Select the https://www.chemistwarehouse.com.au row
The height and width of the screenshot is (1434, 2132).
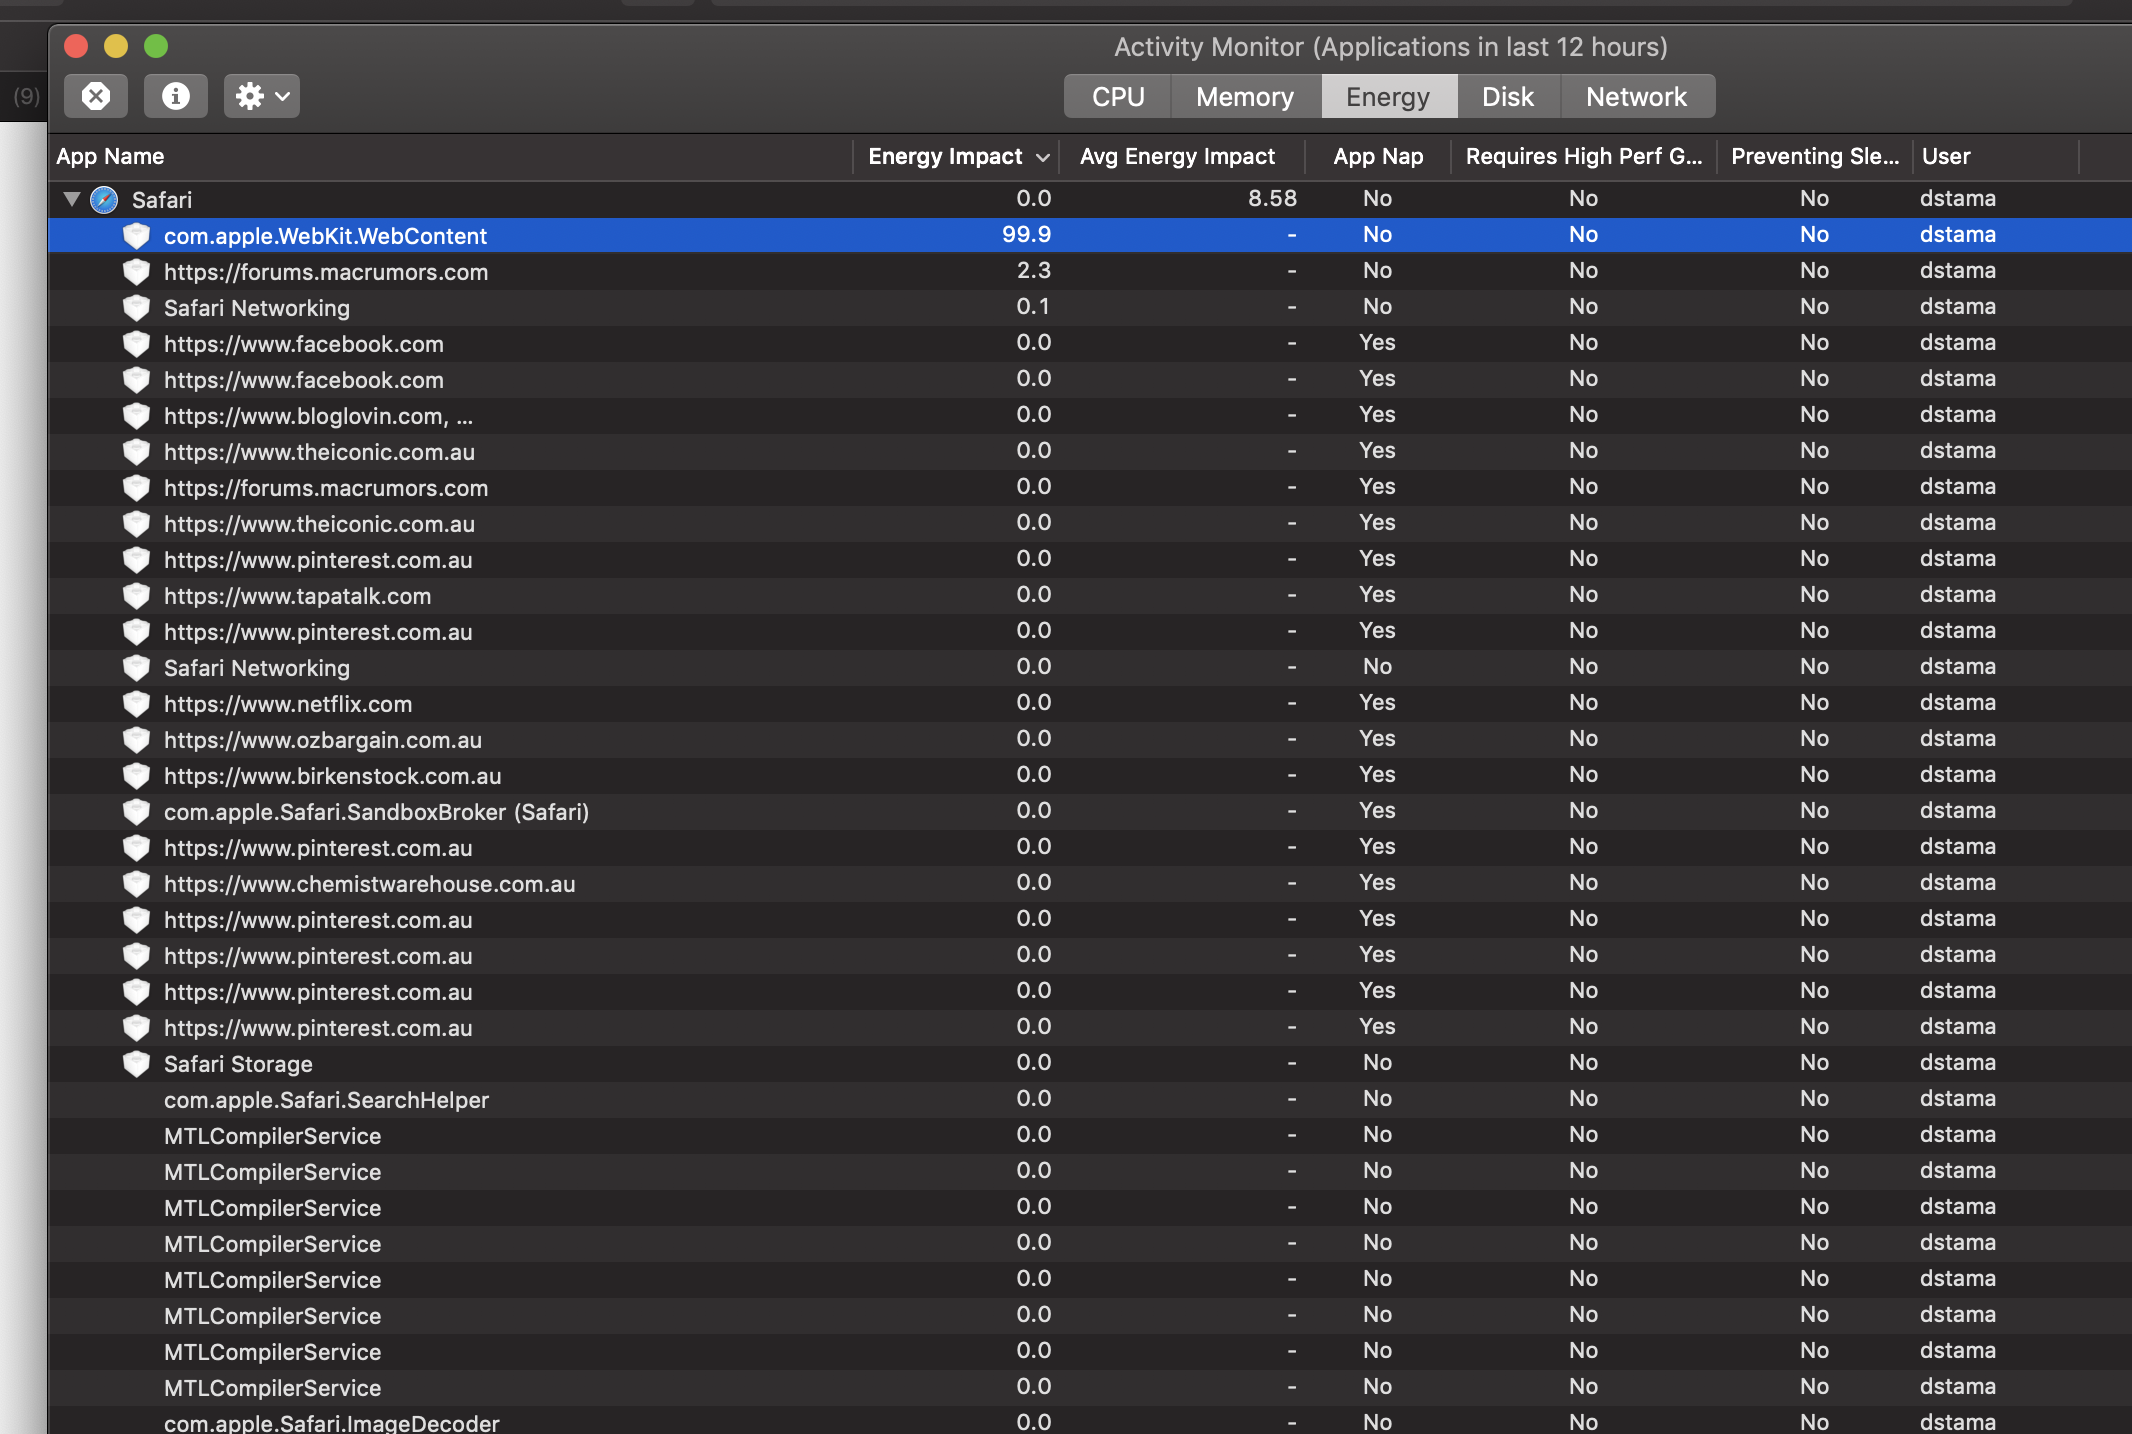pyautogui.click(x=1090, y=883)
